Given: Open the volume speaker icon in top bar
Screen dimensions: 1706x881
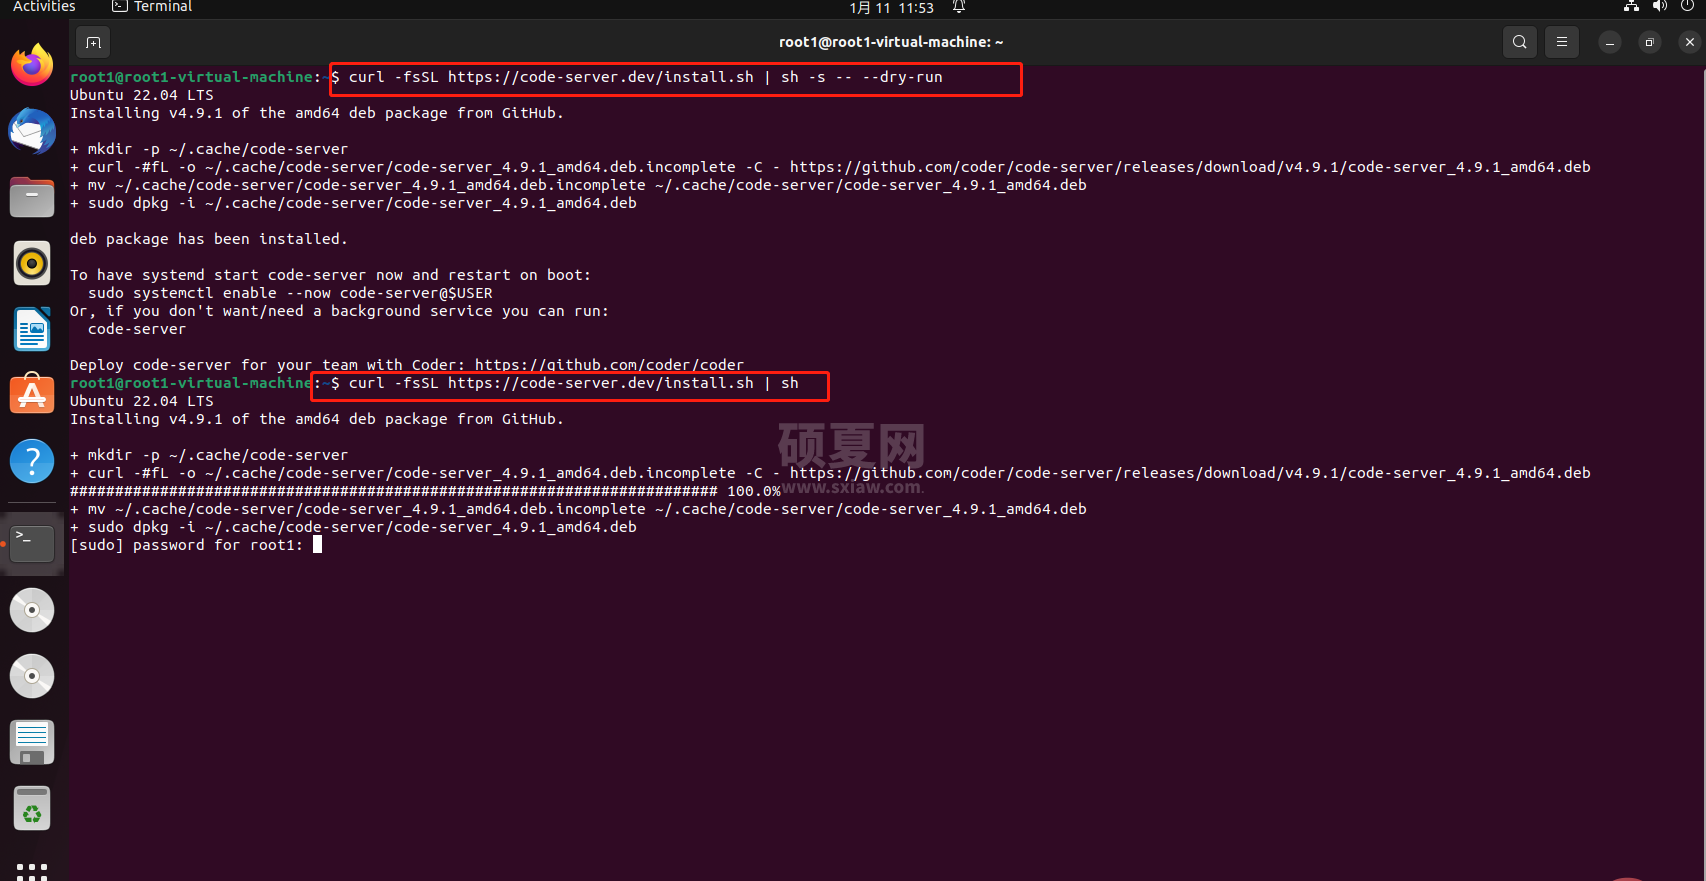Looking at the screenshot, I should [x=1660, y=7].
